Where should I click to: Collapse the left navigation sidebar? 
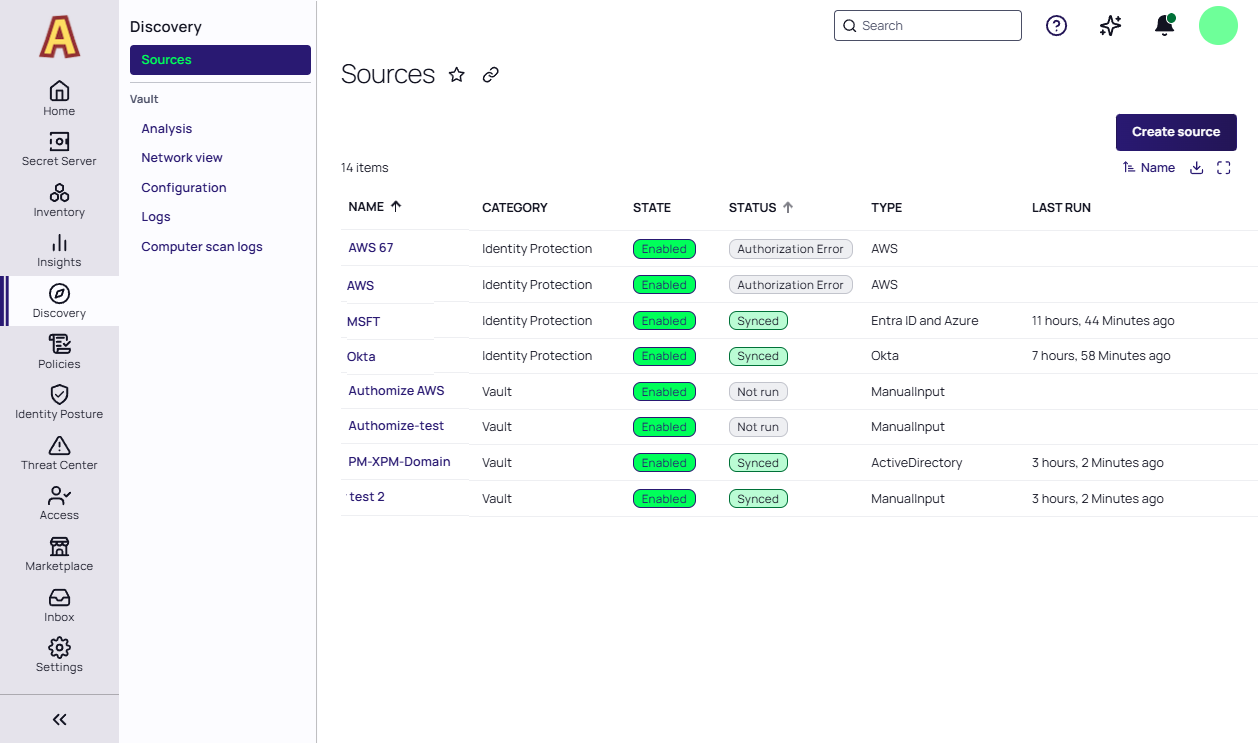[x=59, y=719]
